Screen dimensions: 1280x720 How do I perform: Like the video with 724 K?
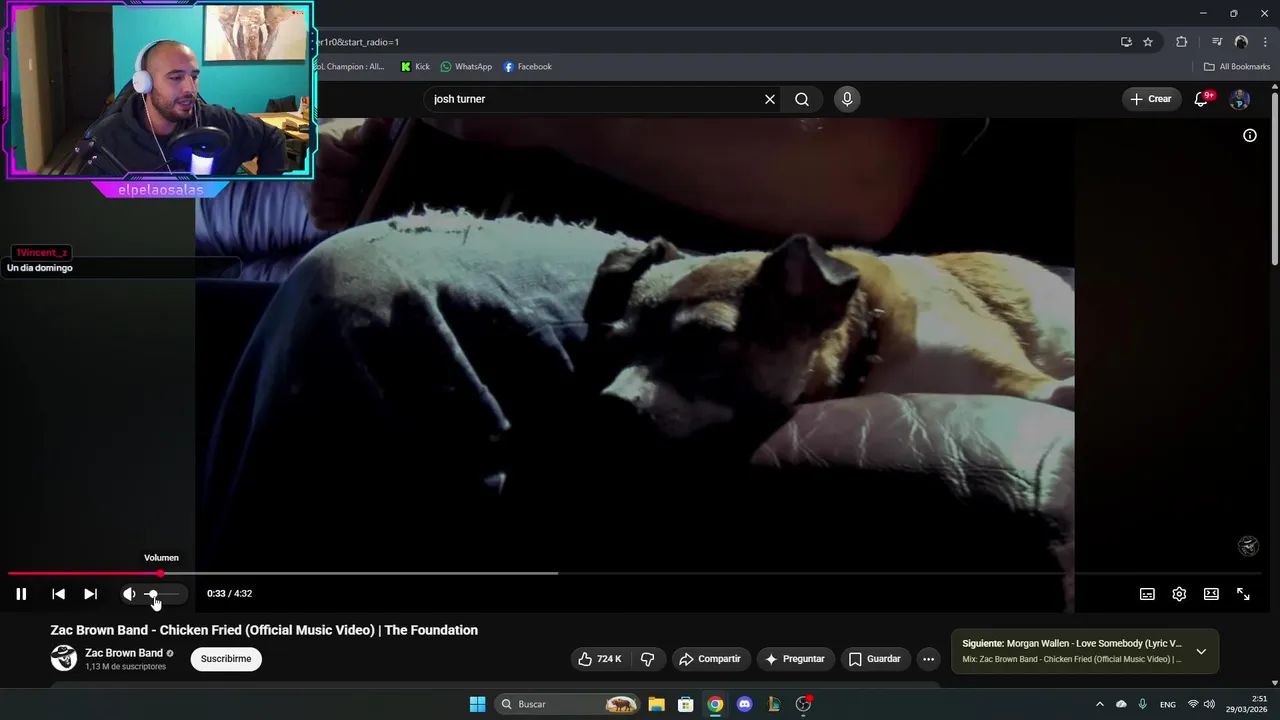pos(600,659)
